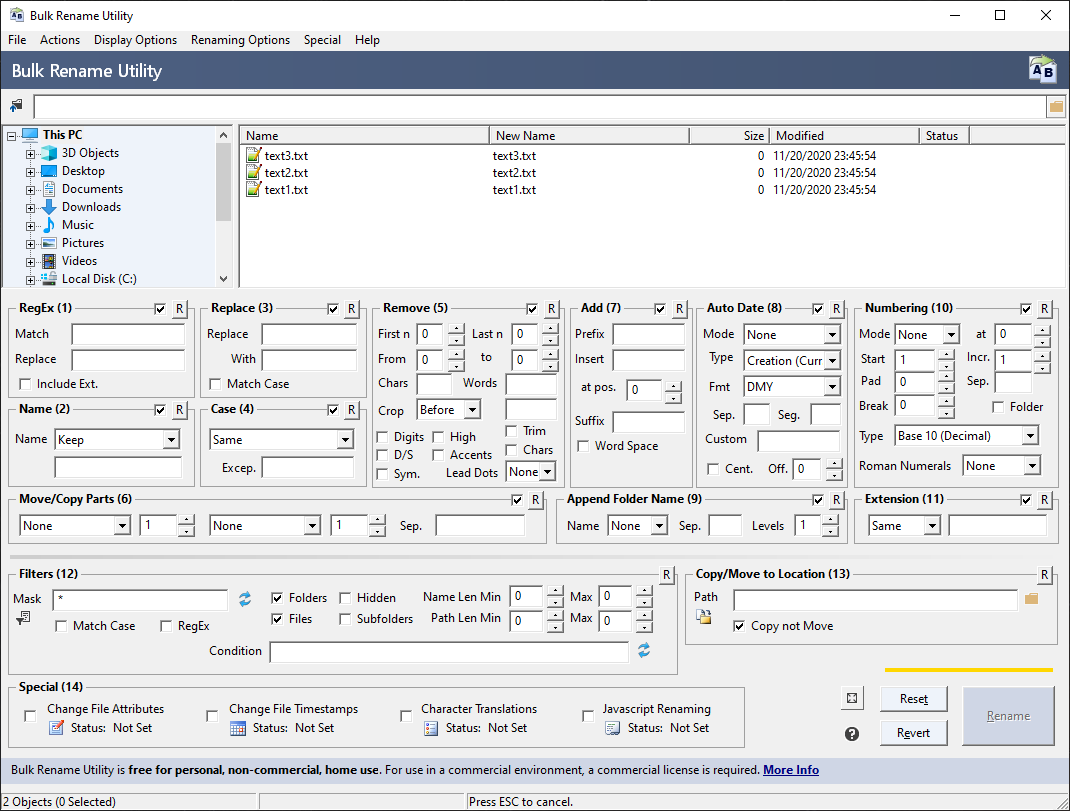Click the R reset button for Extension (11)
1070x811 pixels.
tap(1044, 500)
